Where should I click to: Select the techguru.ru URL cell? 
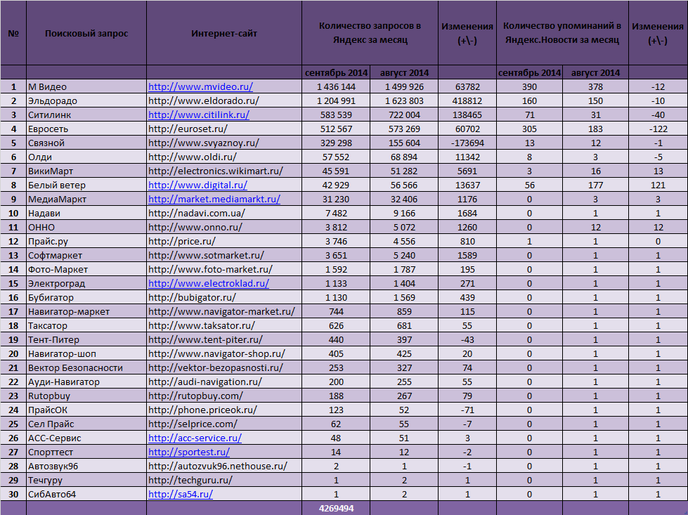click(224, 480)
